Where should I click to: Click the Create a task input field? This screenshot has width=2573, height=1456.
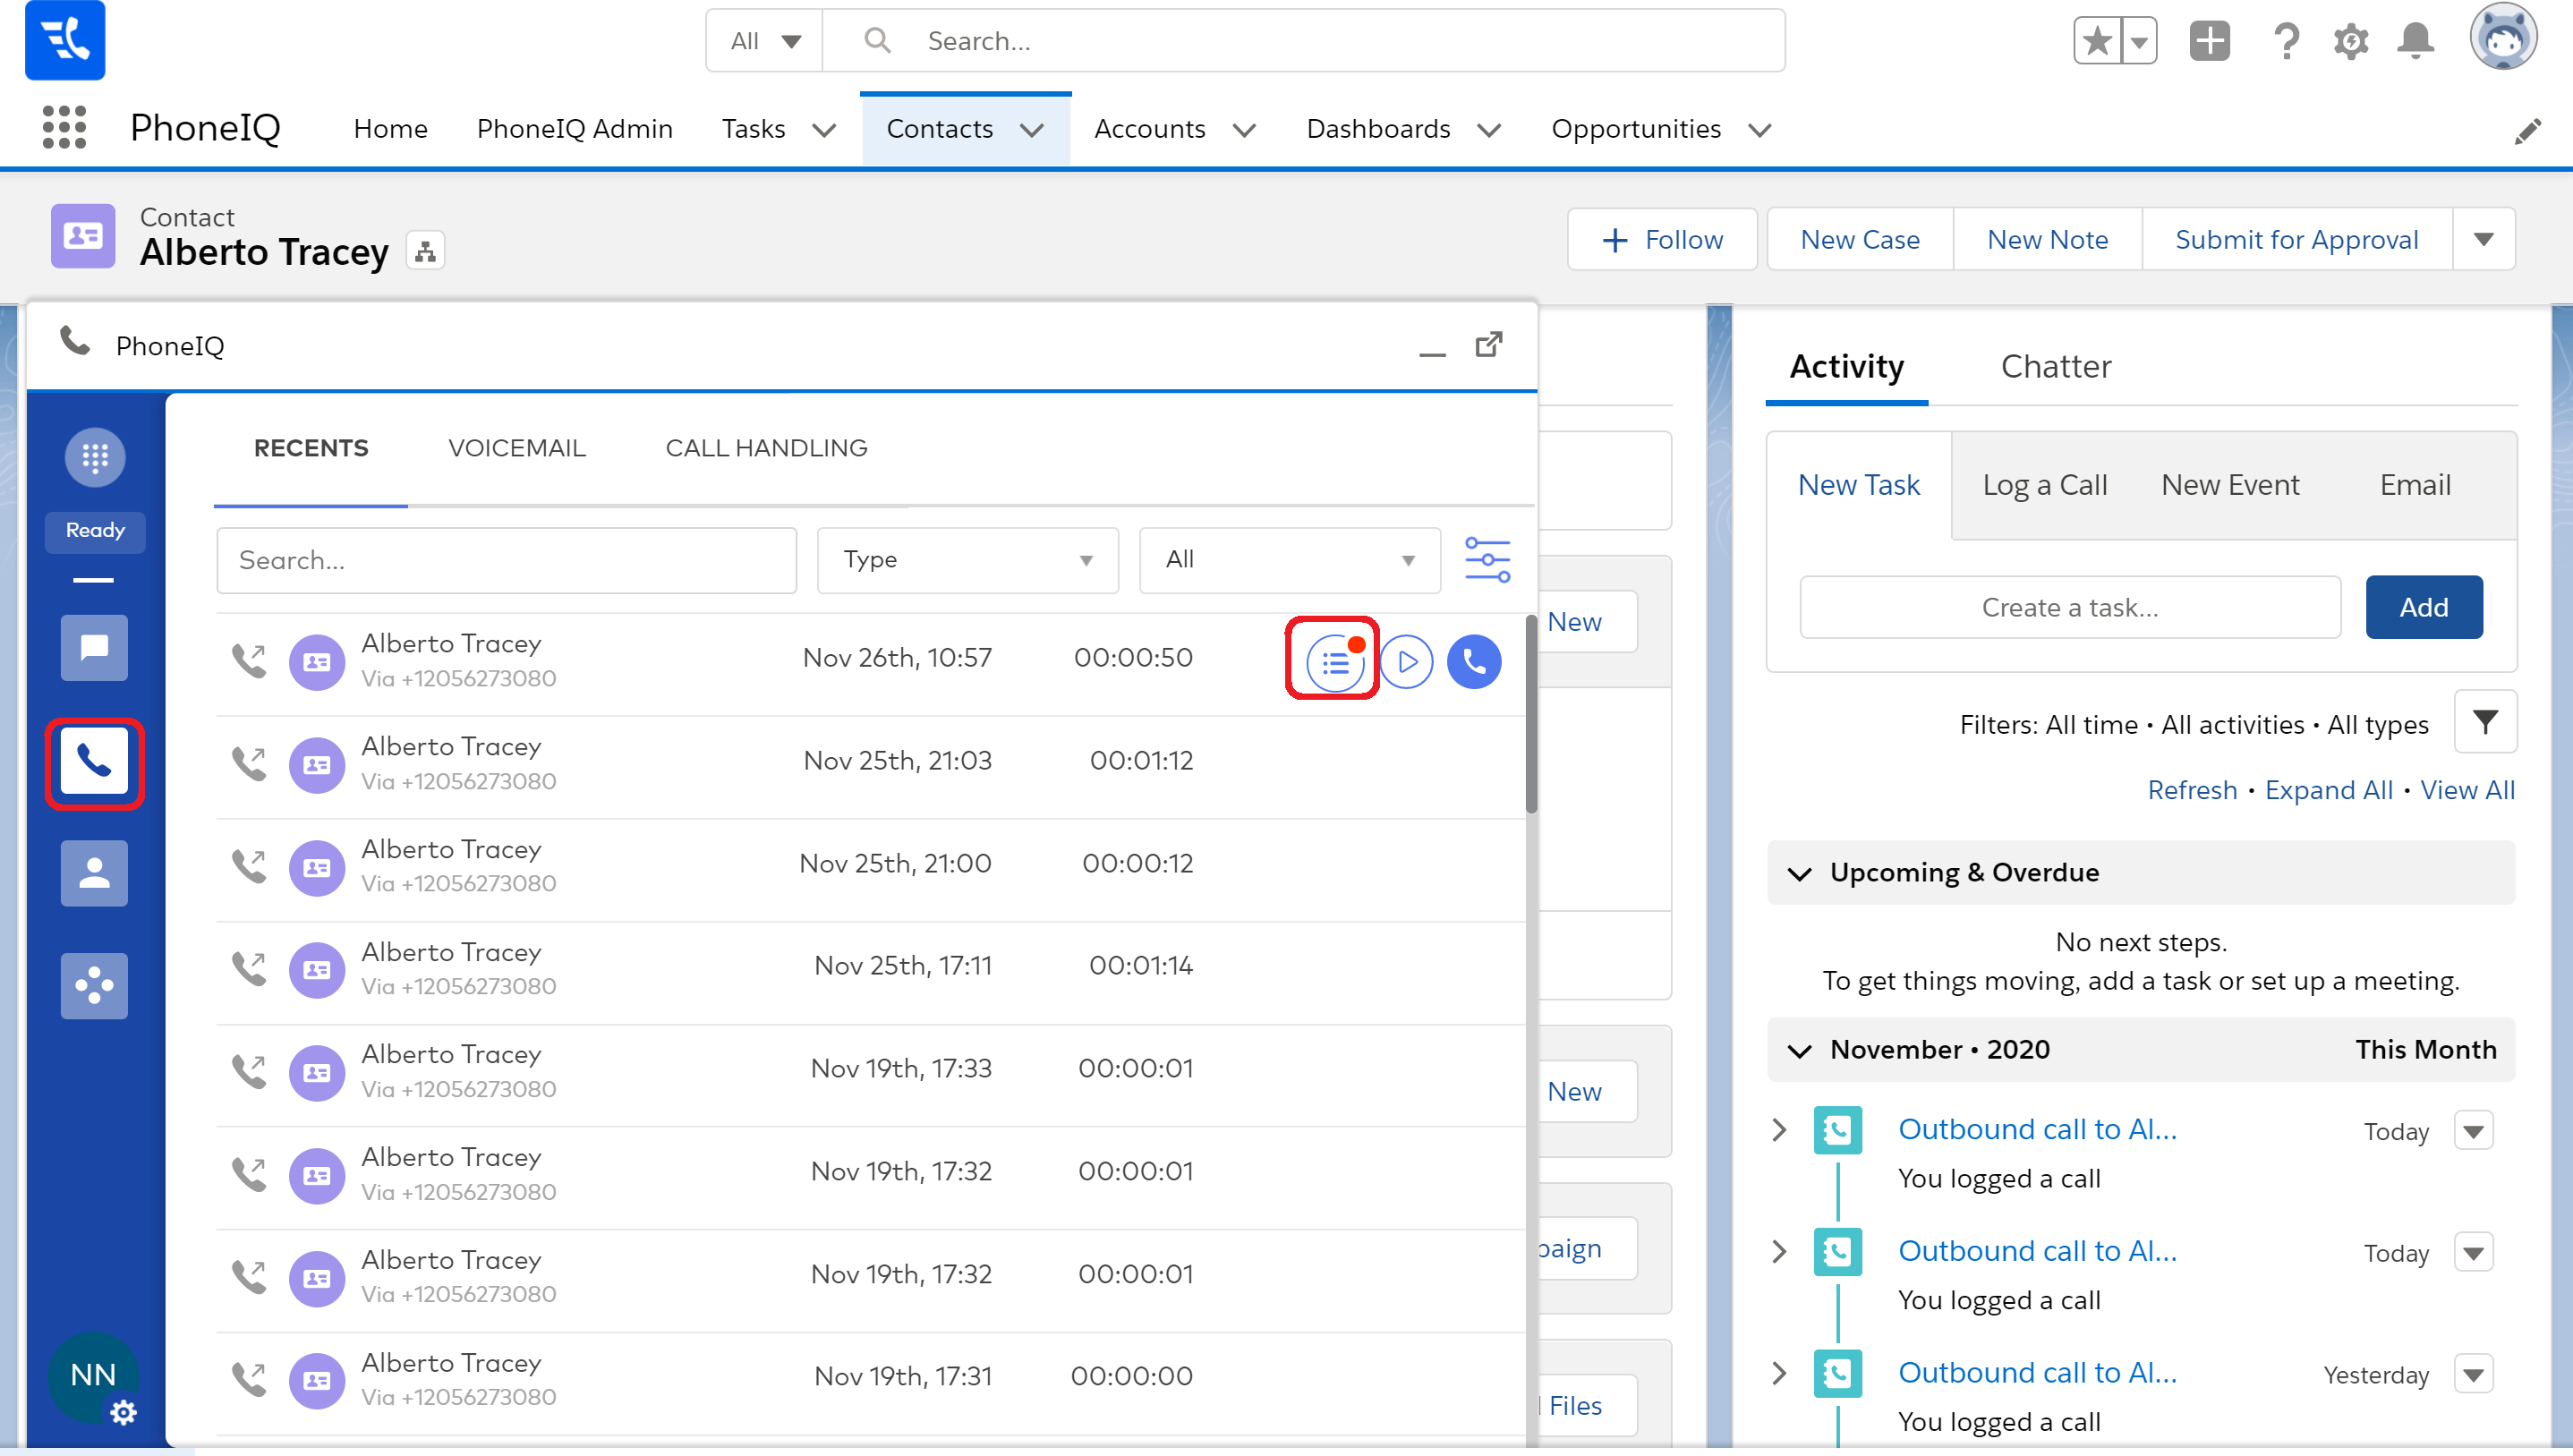[2069, 608]
